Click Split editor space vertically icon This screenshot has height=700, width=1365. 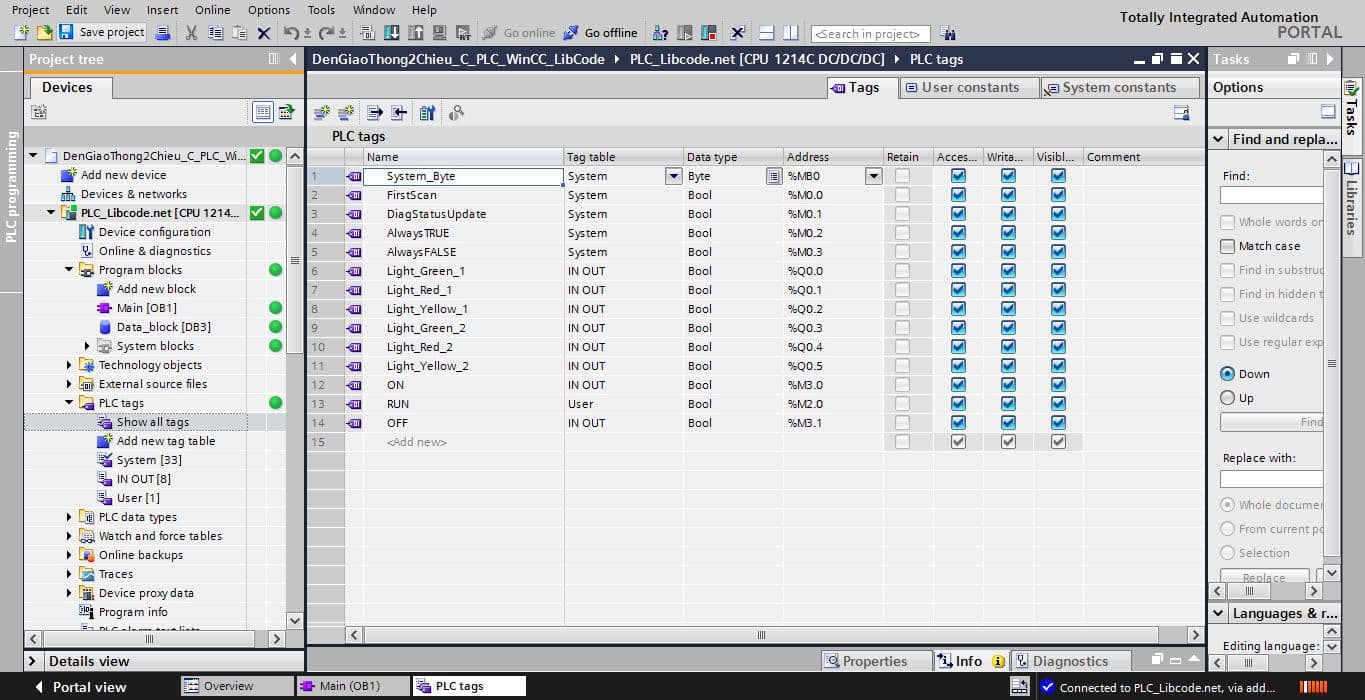[790, 33]
